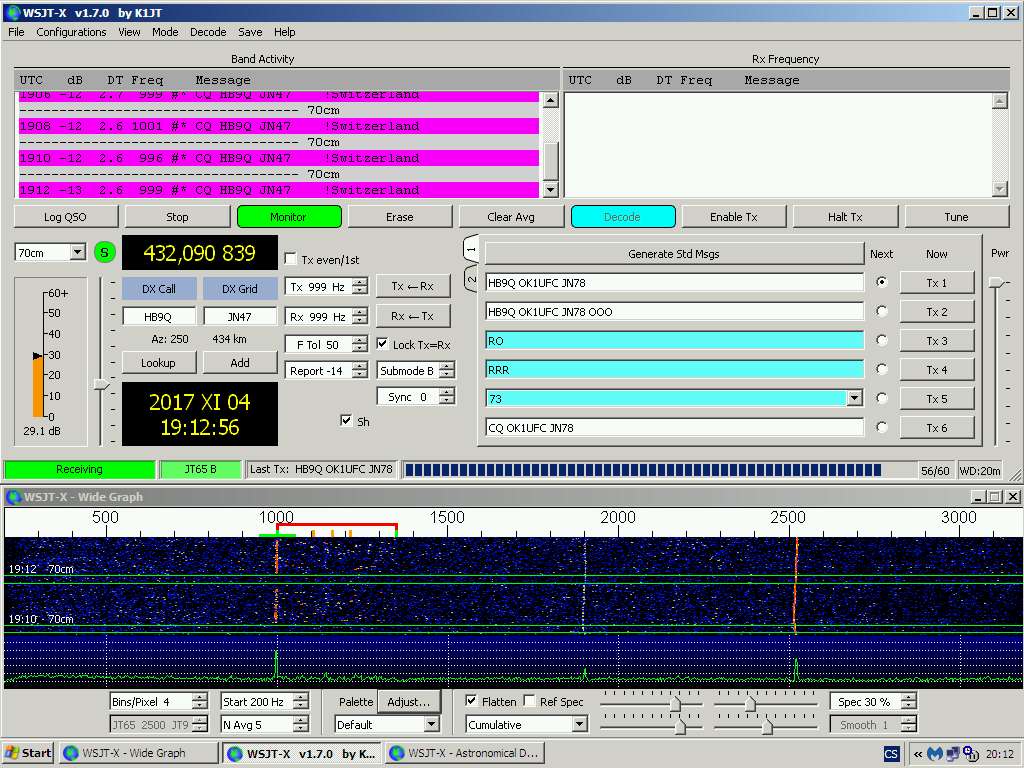
Task: Expand hidden system tray icons chevron
Action: [x=917, y=754]
